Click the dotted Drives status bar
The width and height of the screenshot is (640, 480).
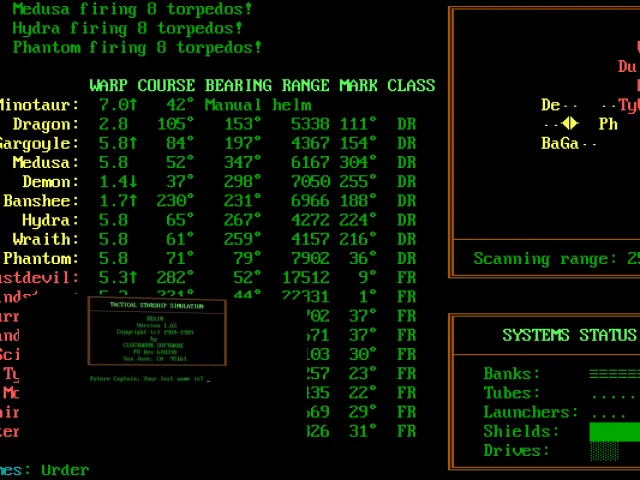[604, 451]
